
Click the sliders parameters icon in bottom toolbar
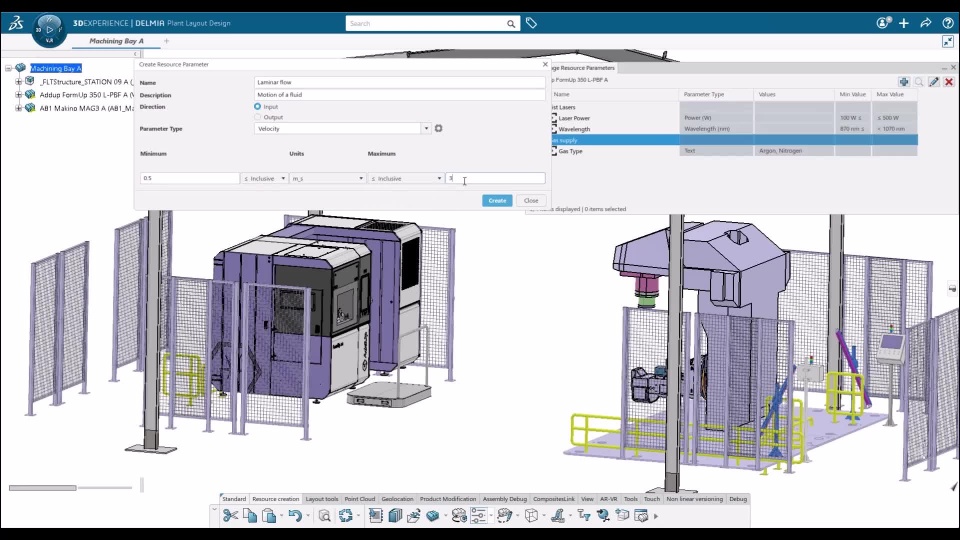click(479, 516)
